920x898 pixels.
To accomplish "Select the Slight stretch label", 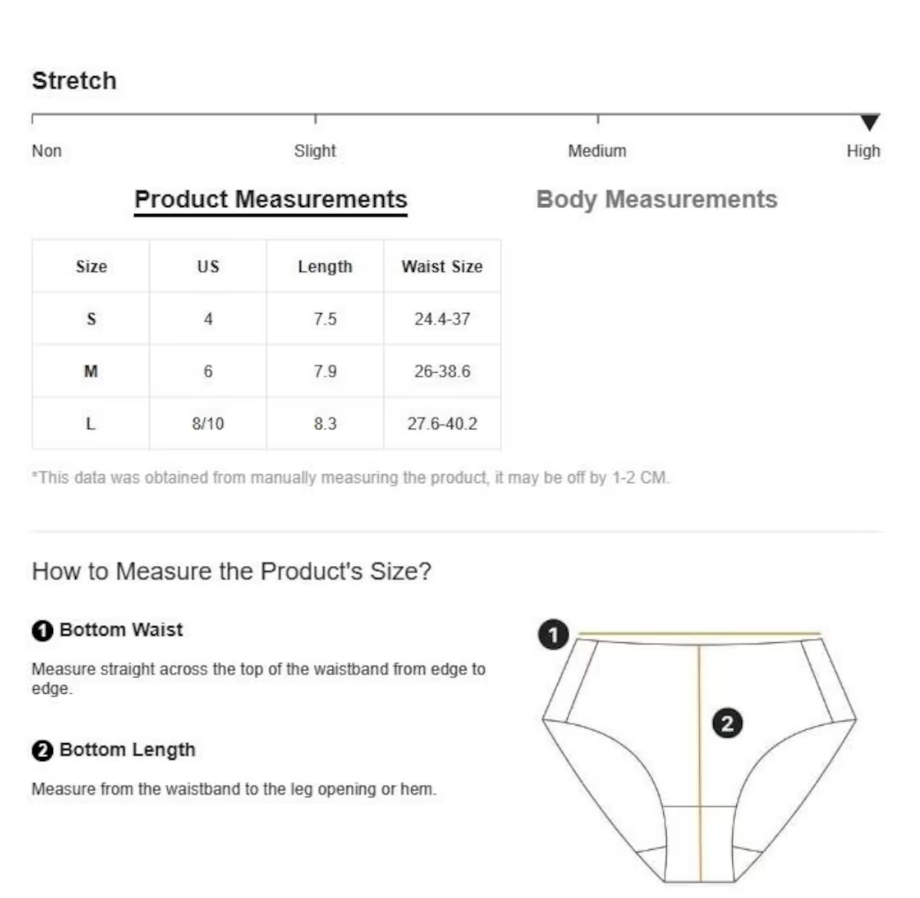I will 315,151.
